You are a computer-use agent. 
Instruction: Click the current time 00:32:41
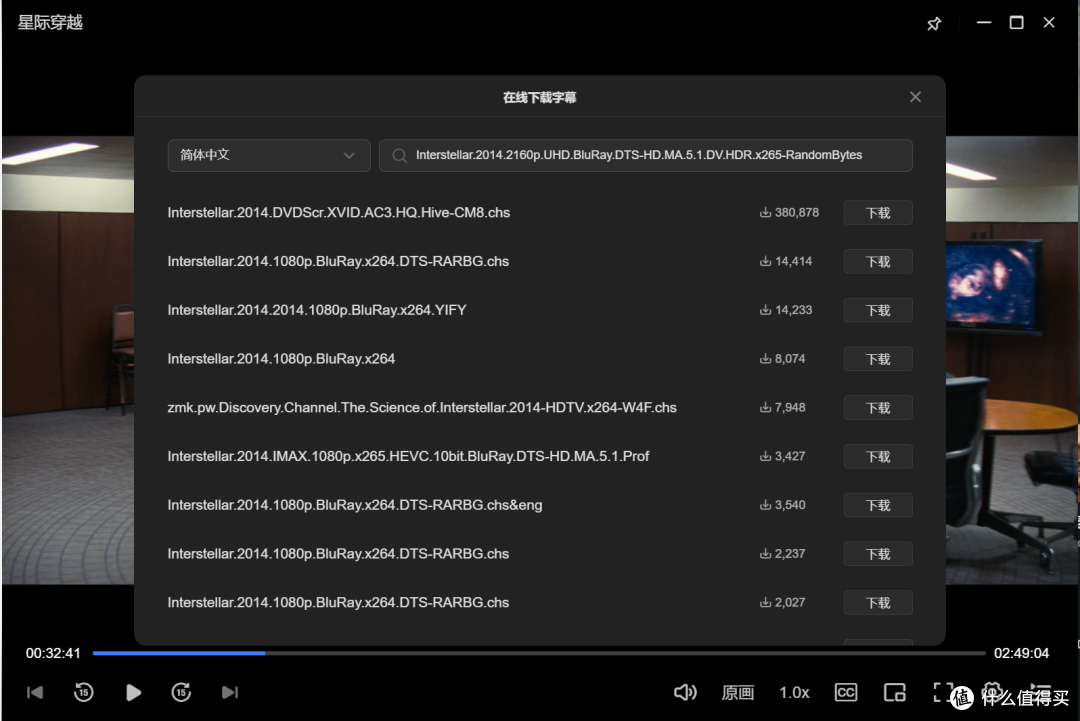pyautogui.click(x=53, y=653)
